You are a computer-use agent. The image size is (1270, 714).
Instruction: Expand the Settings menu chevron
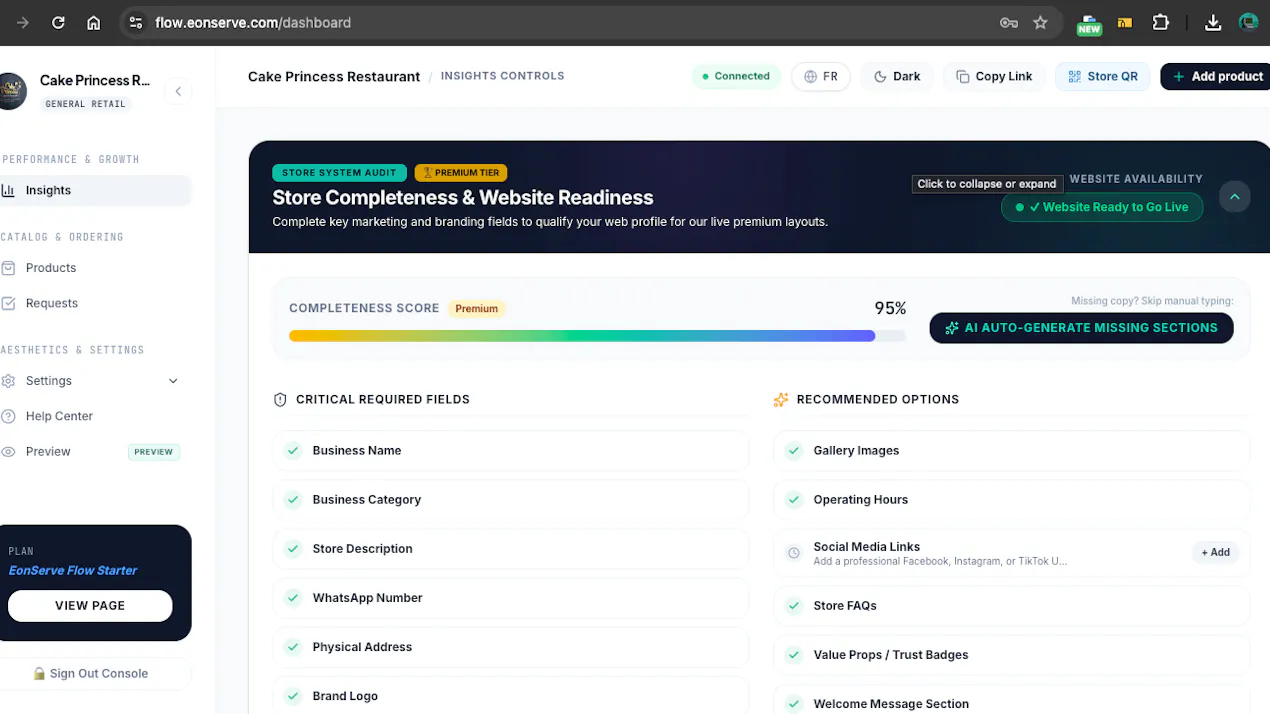(x=173, y=381)
